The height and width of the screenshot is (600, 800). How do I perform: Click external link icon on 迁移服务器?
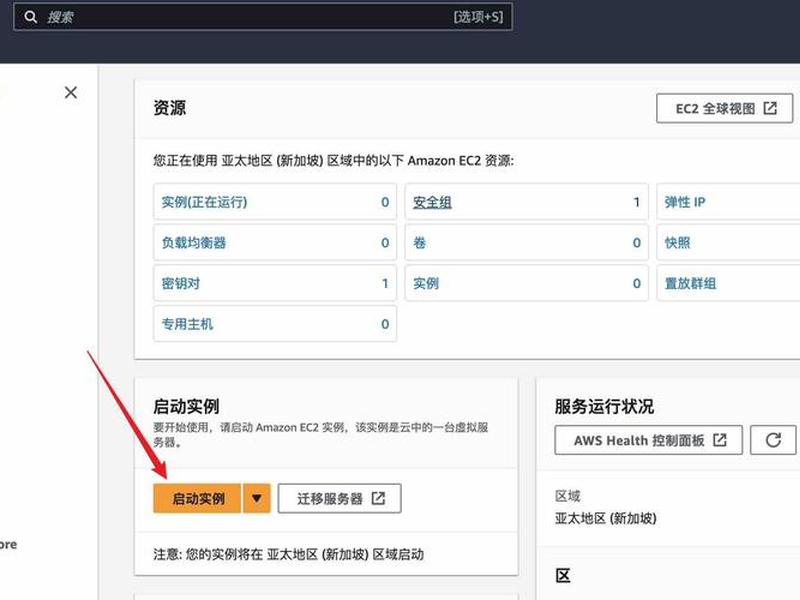tap(378, 498)
